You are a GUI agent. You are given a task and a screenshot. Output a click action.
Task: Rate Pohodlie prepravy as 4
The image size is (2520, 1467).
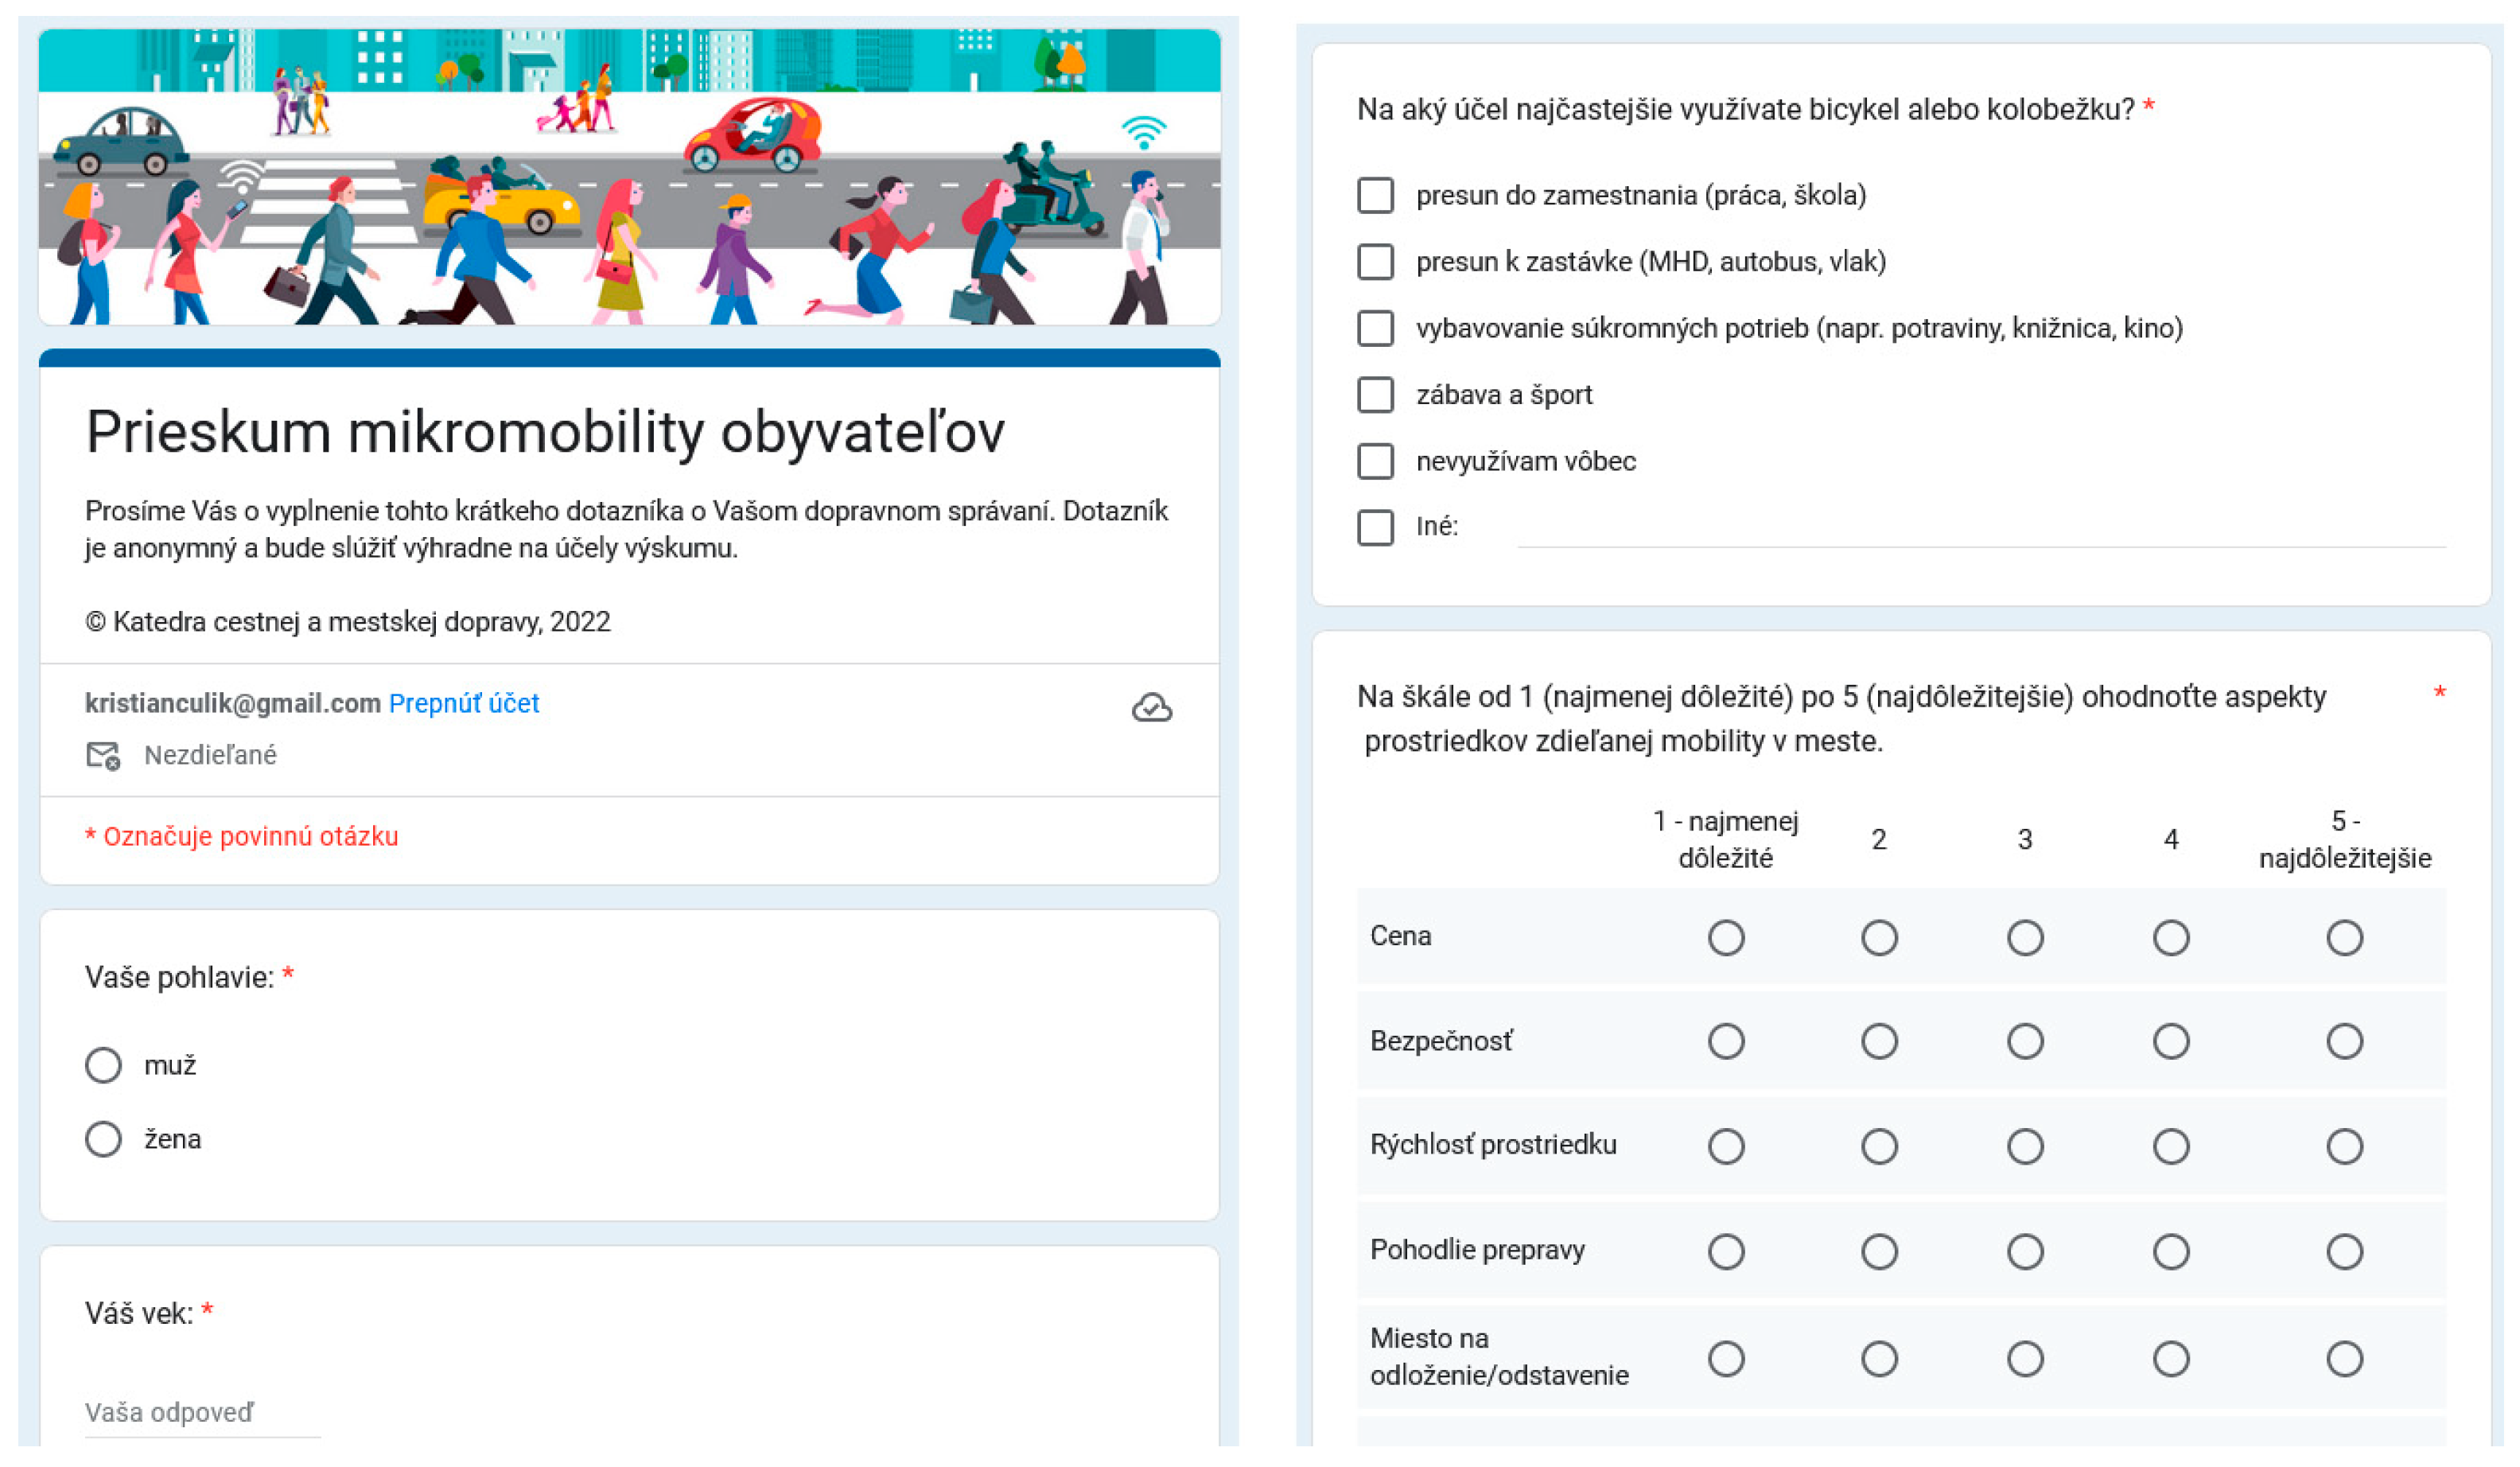[2171, 1252]
